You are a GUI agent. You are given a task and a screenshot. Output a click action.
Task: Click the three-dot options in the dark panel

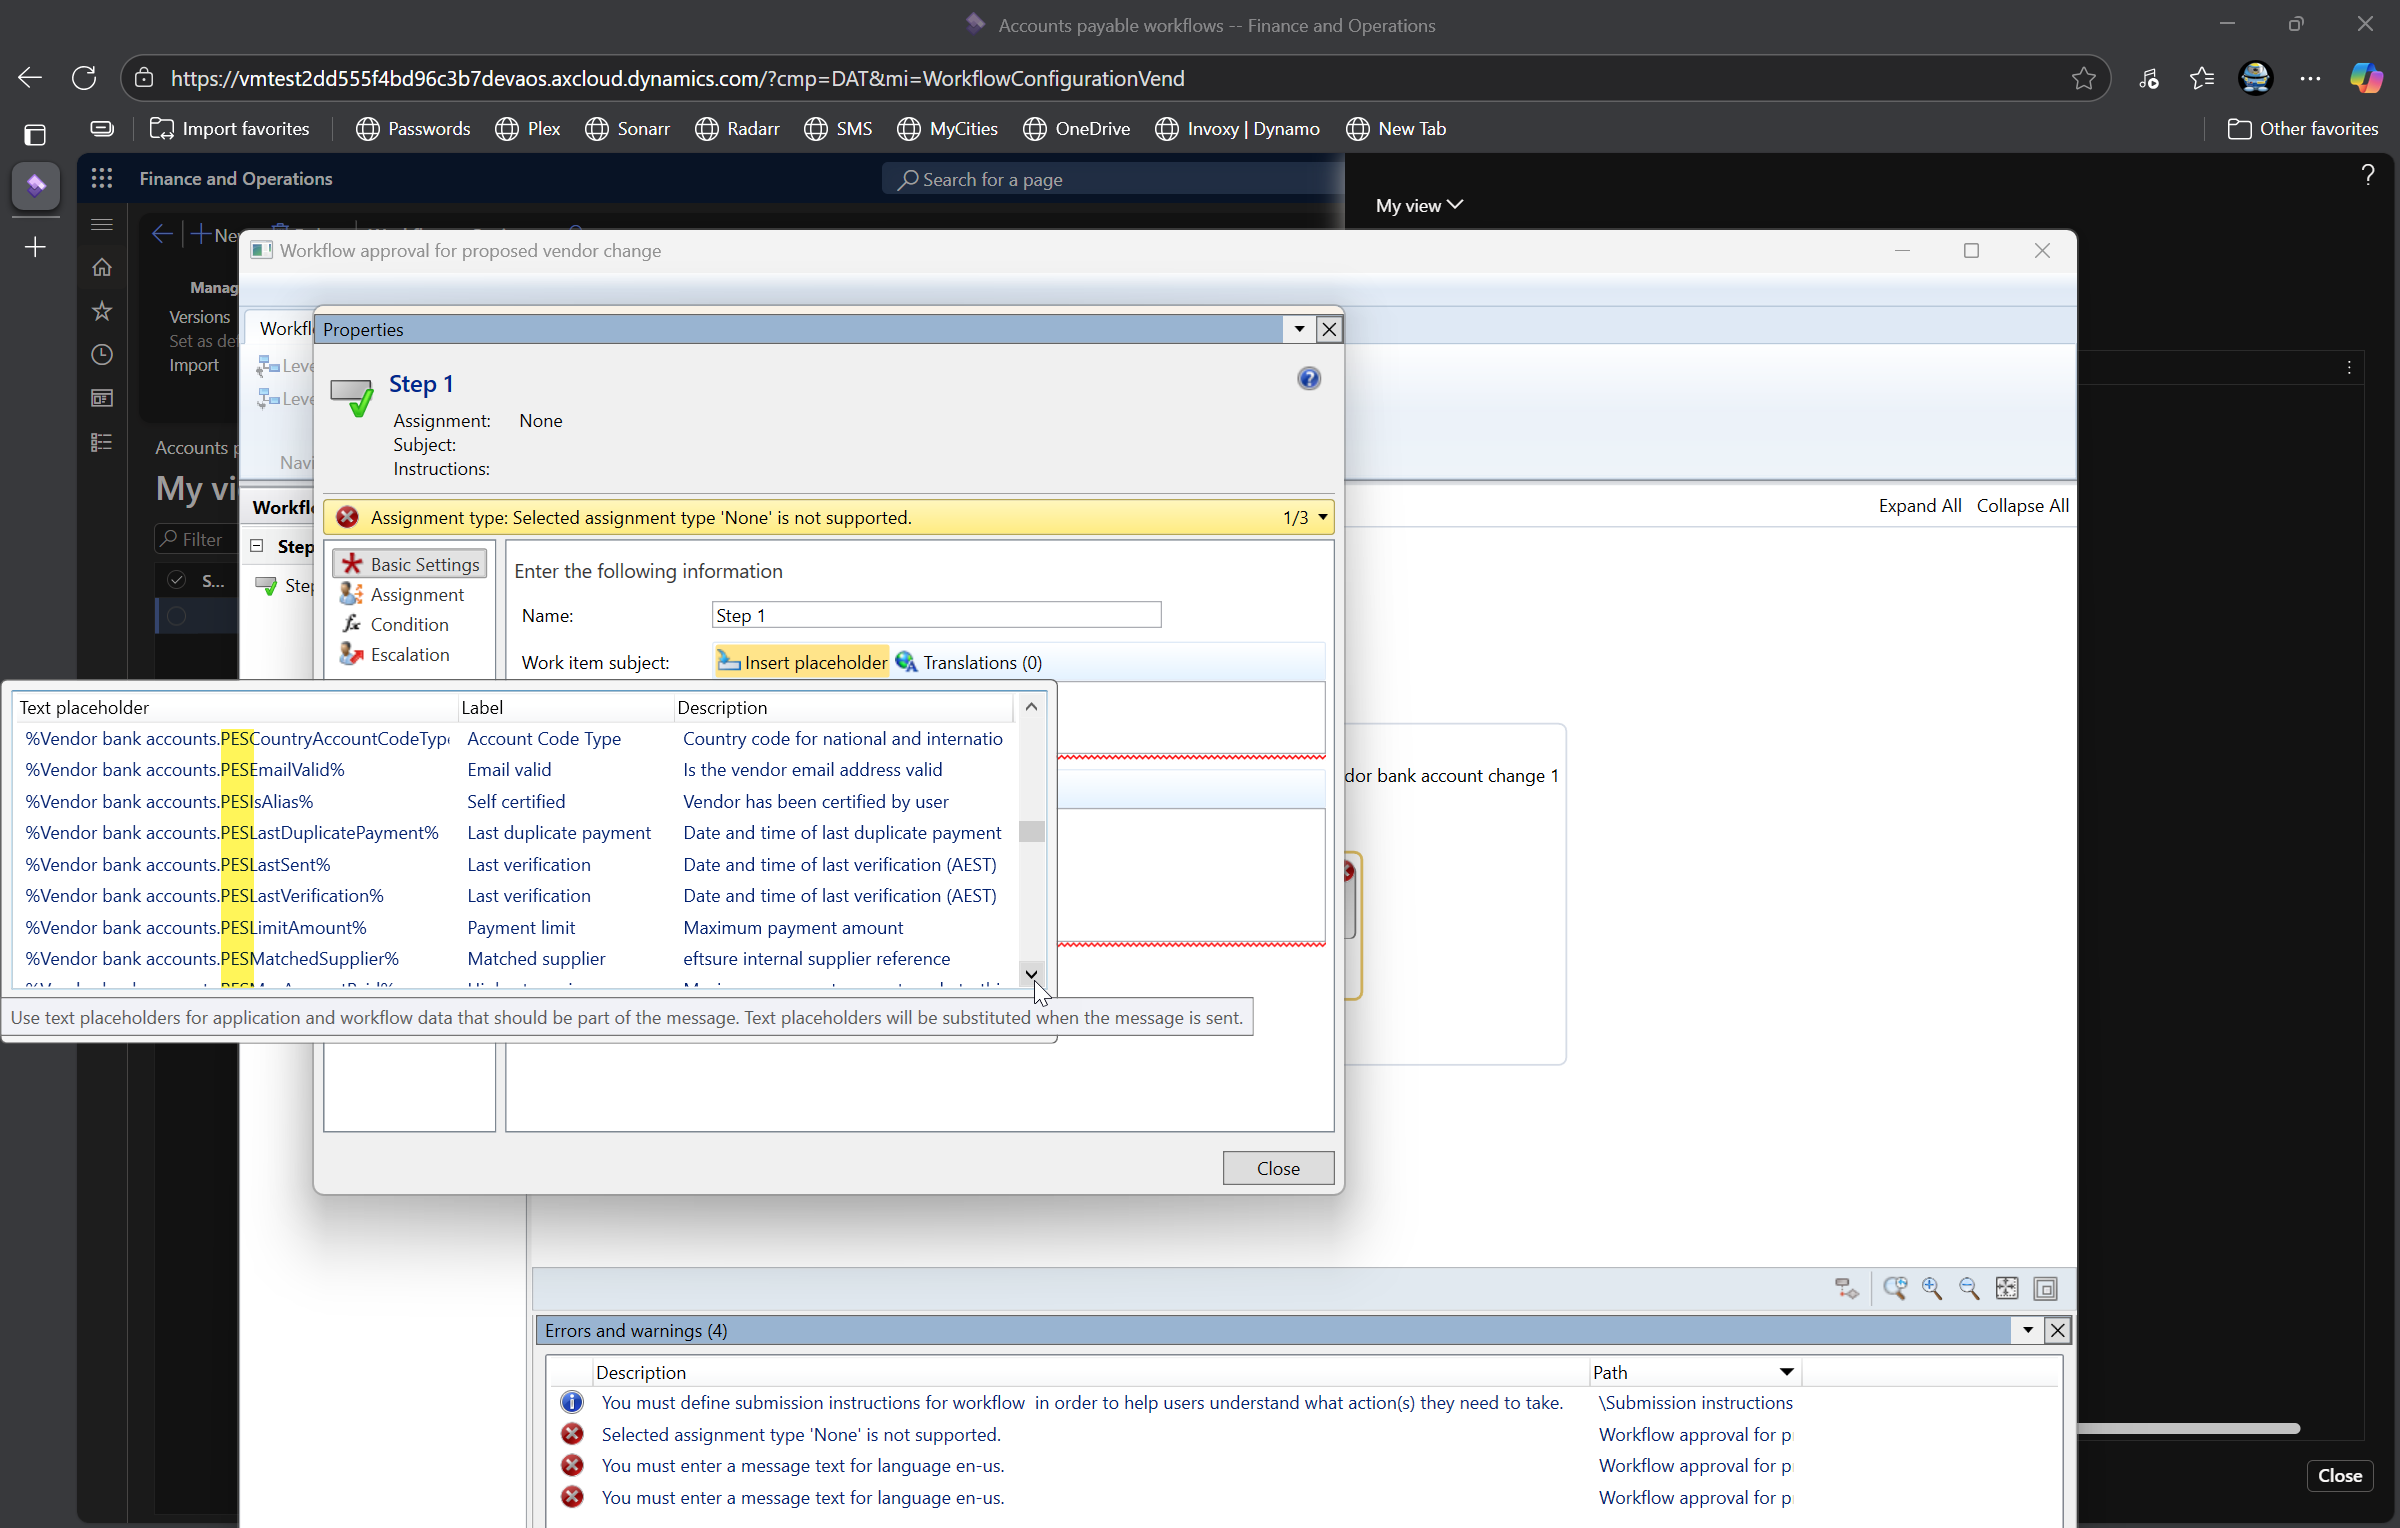(2349, 367)
